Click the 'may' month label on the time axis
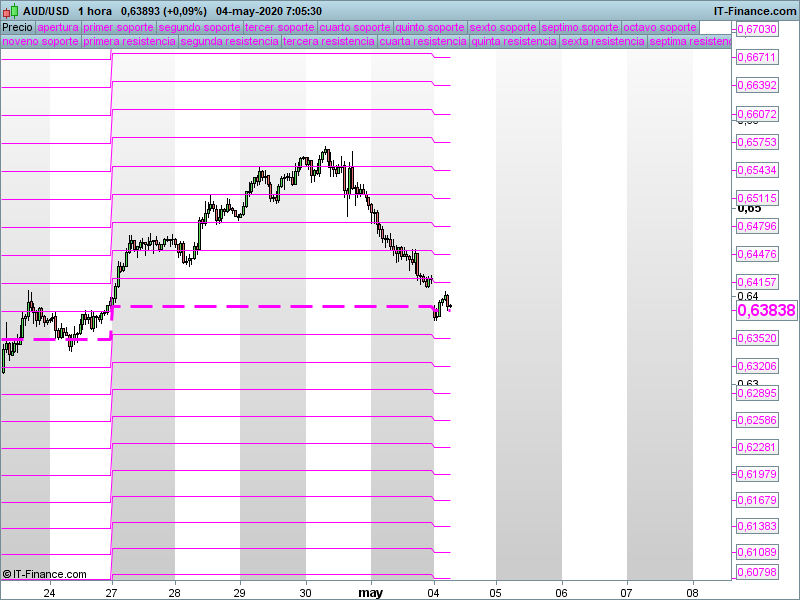 point(371,591)
